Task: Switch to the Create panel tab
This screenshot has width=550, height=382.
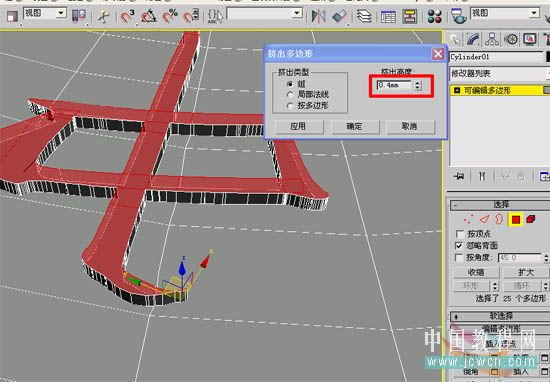Action: [455, 39]
